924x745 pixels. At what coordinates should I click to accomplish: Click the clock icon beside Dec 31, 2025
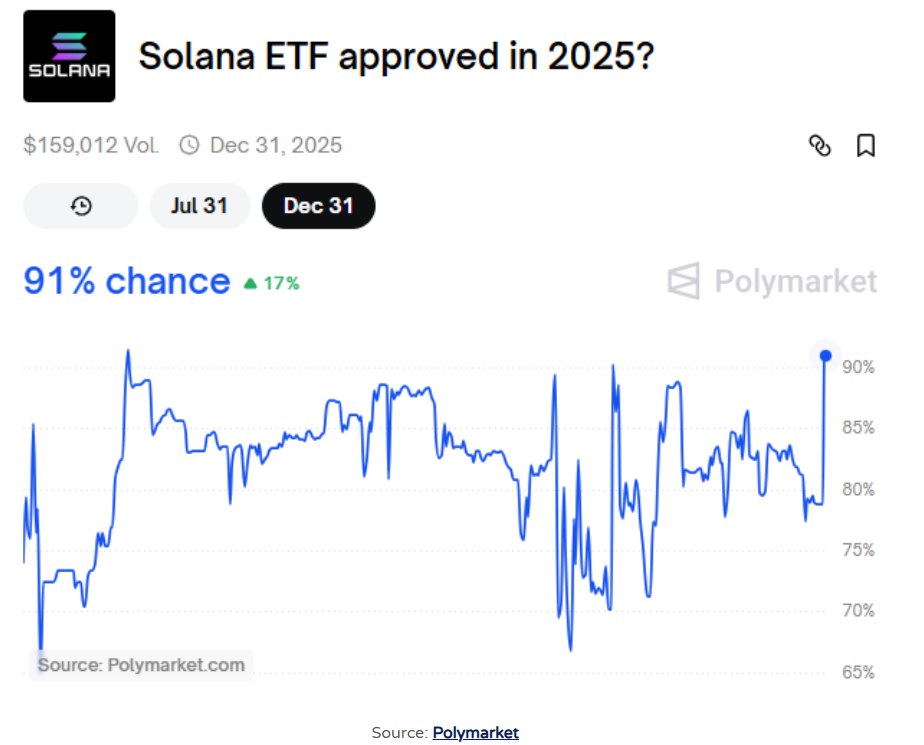click(189, 145)
